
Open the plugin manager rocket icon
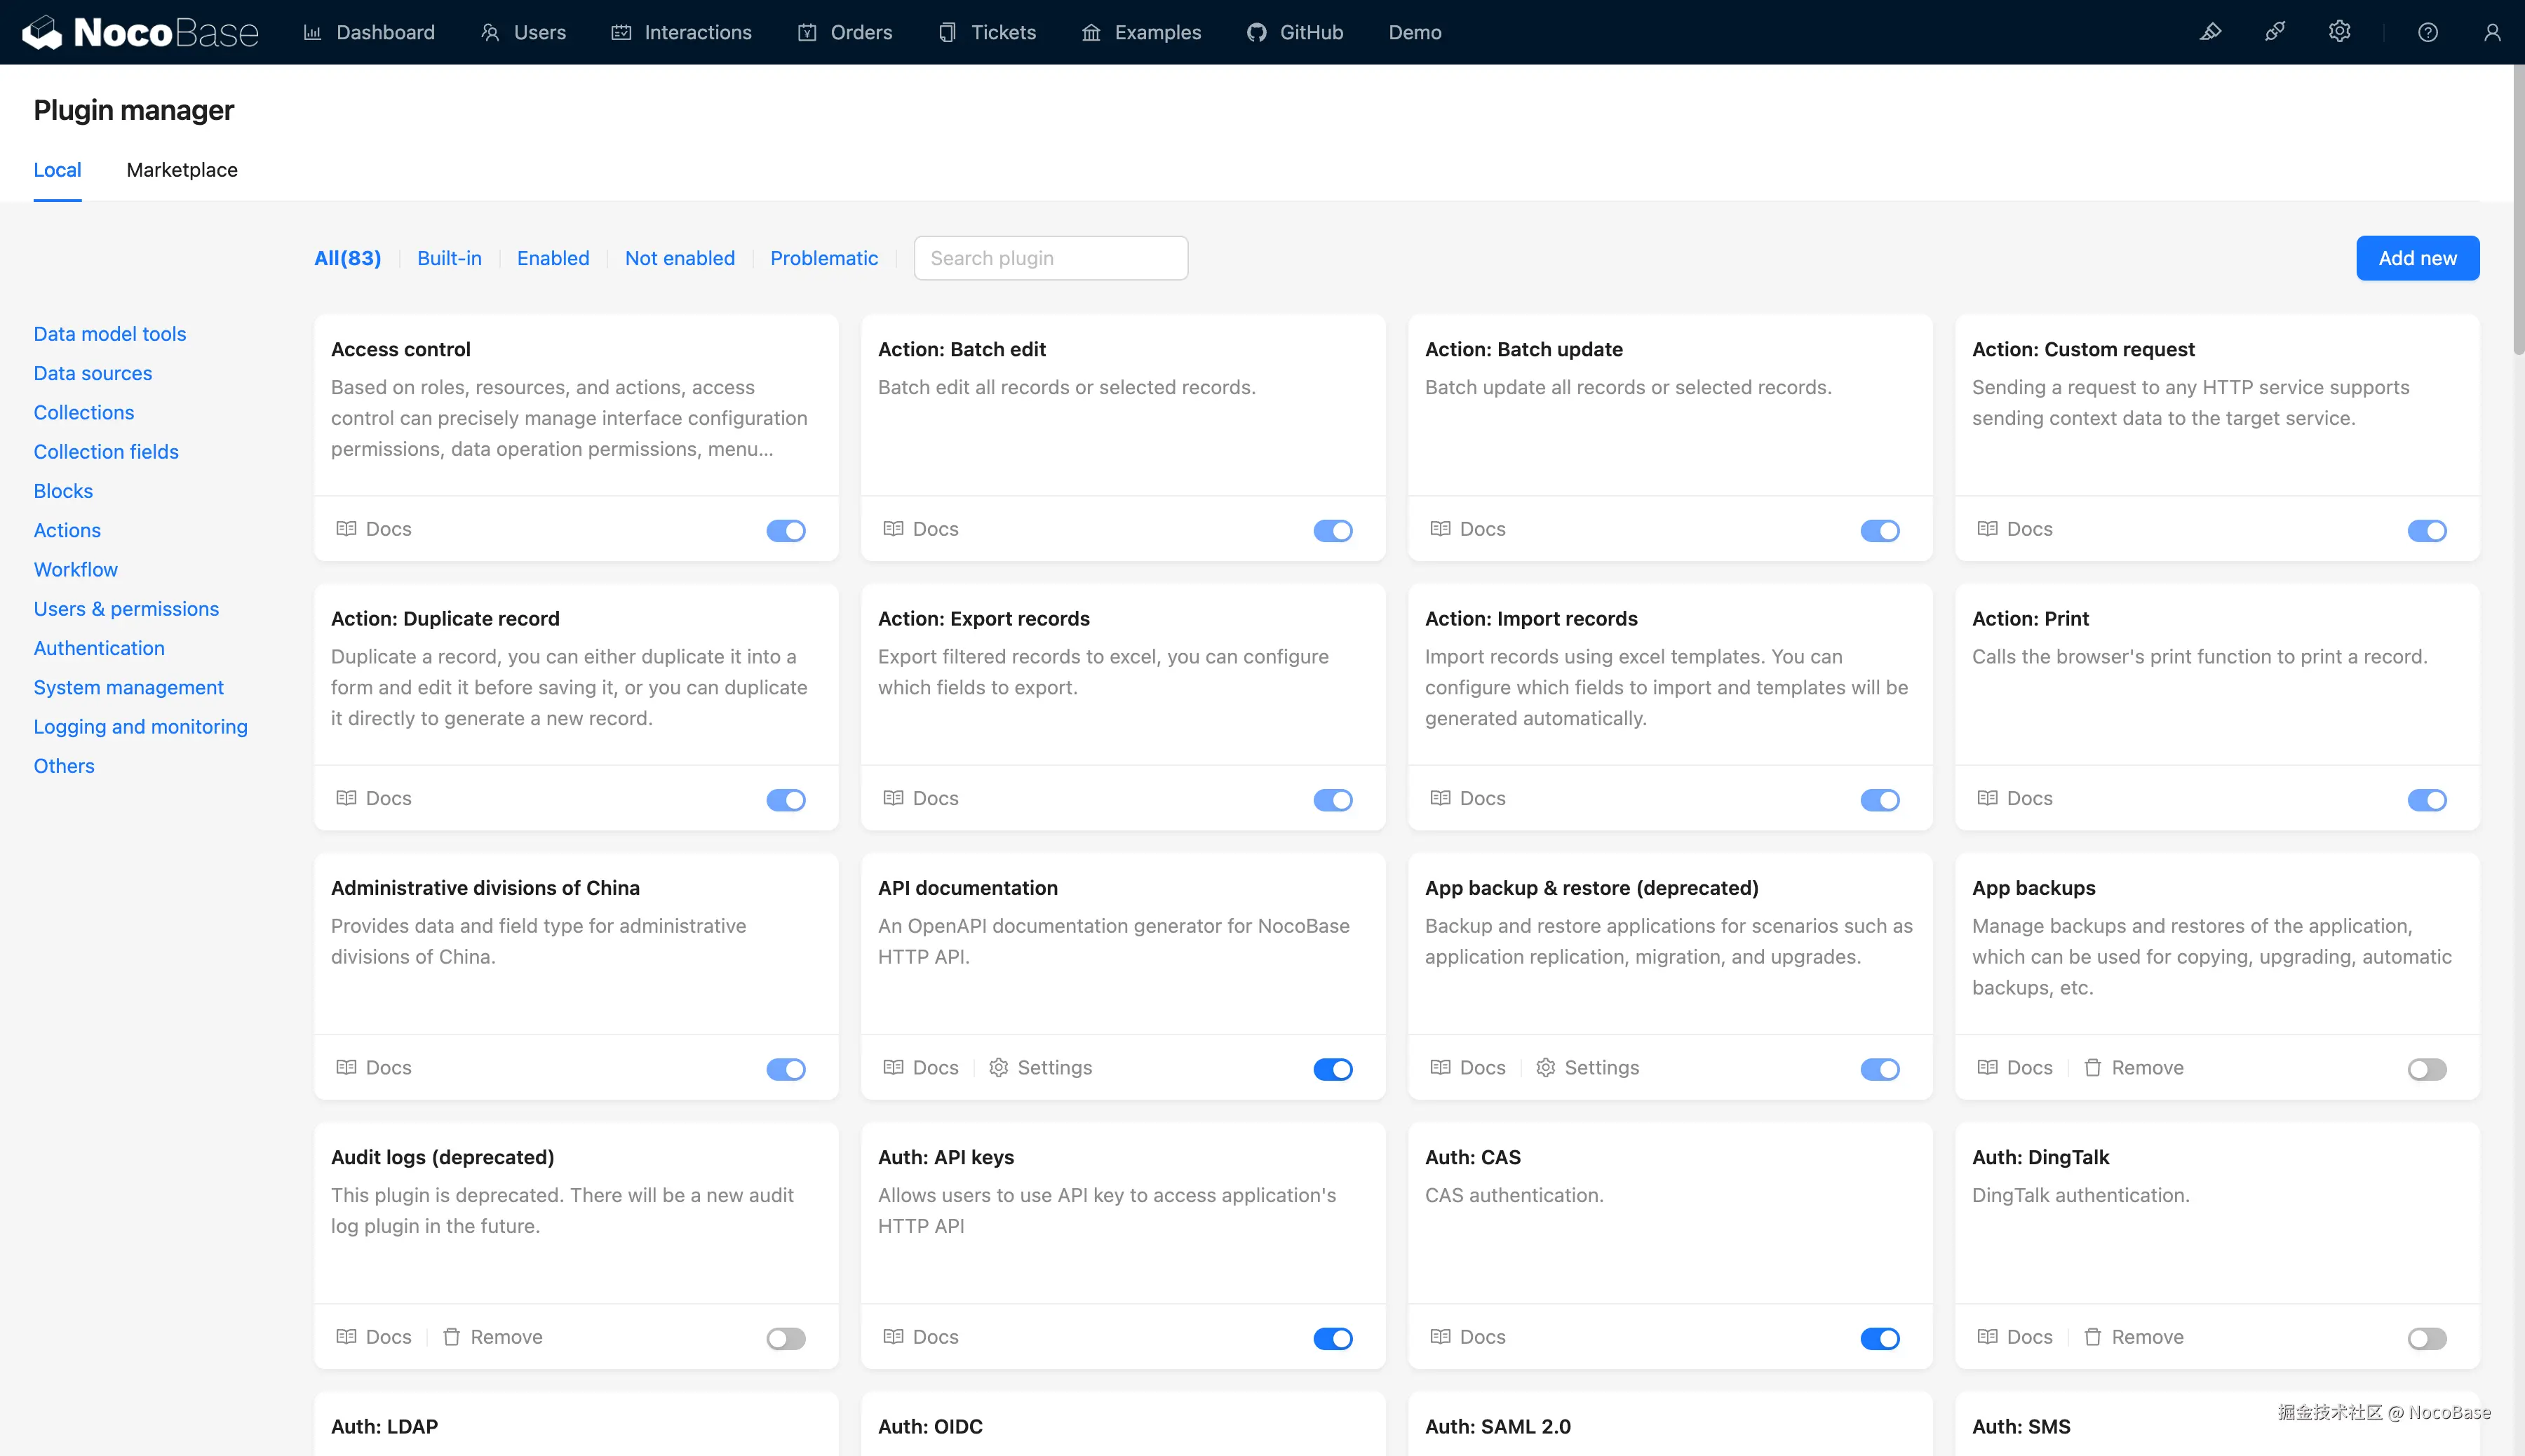2275,32
